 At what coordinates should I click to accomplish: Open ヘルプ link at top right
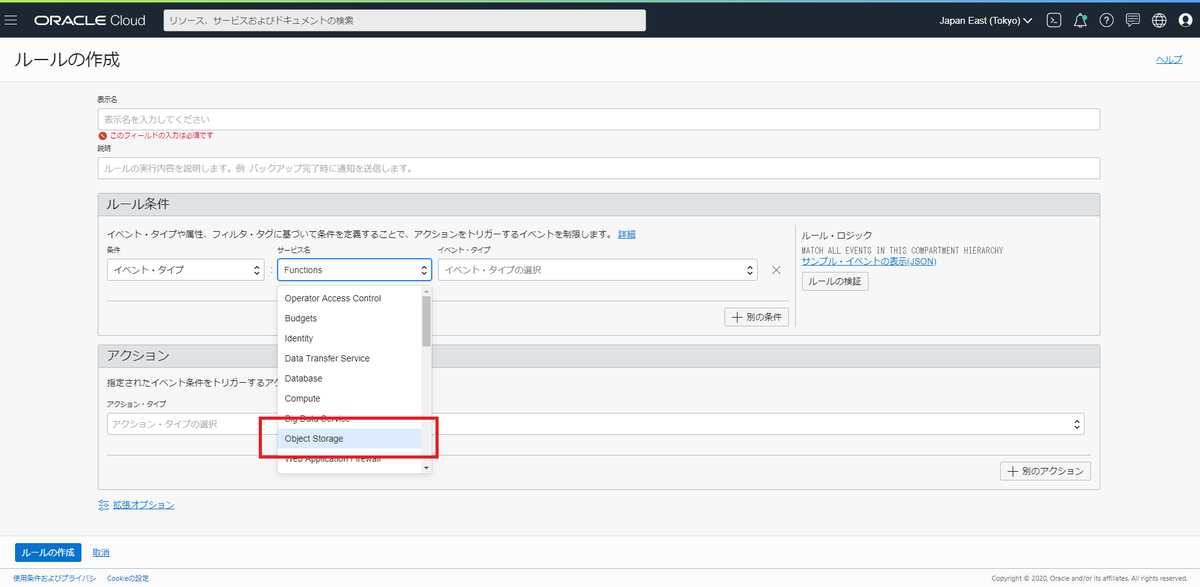coord(1169,60)
